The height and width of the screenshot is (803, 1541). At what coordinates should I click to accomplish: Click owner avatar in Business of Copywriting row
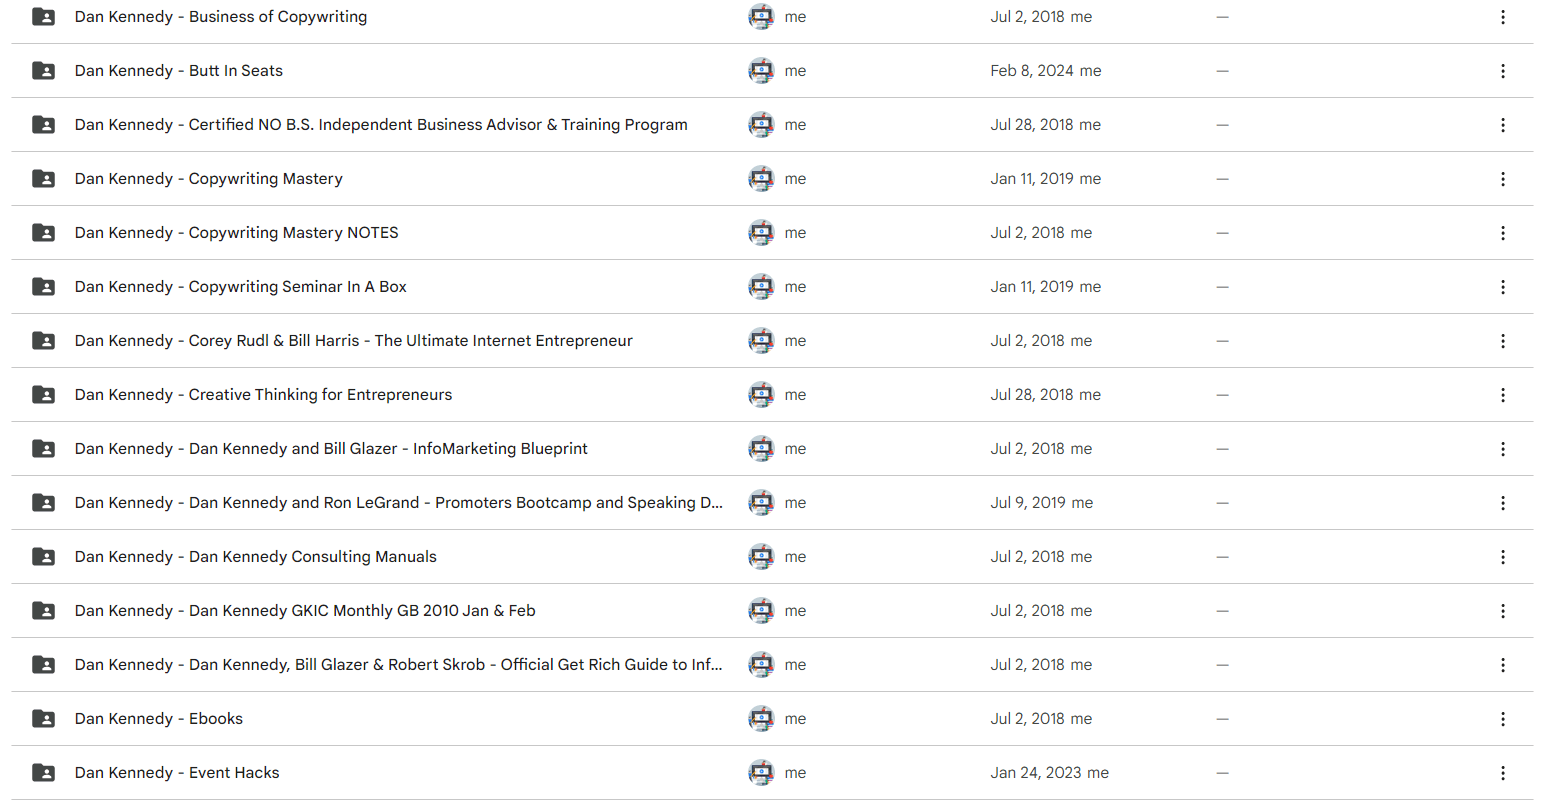point(761,17)
